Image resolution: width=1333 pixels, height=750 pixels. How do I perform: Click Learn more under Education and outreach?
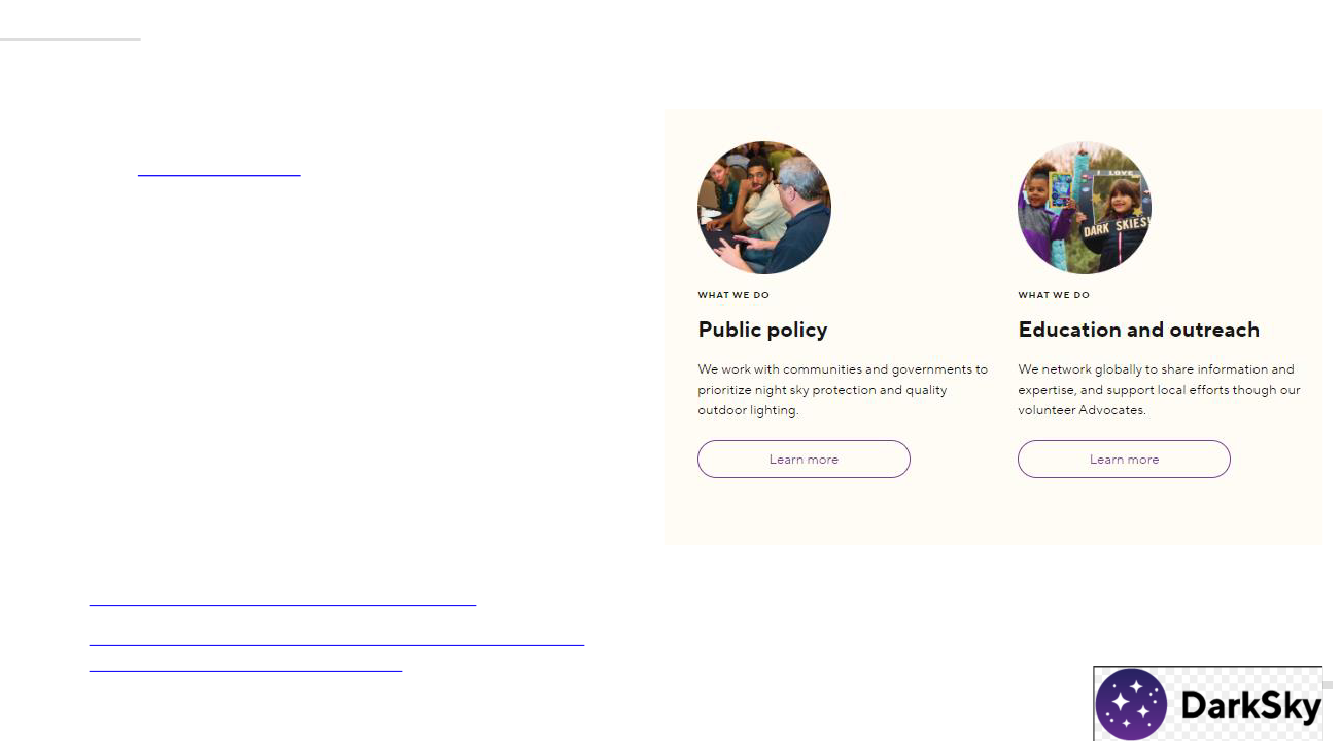[x=1124, y=459]
